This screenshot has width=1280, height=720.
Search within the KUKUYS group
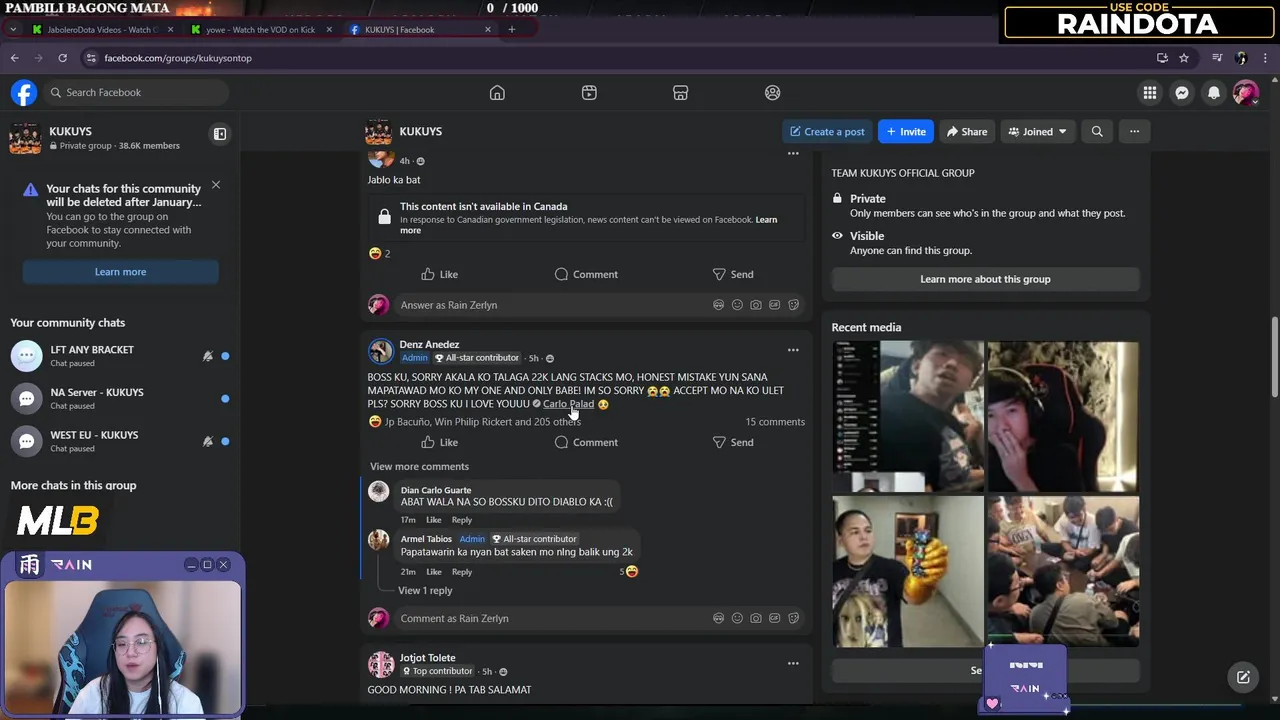(1097, 131)
